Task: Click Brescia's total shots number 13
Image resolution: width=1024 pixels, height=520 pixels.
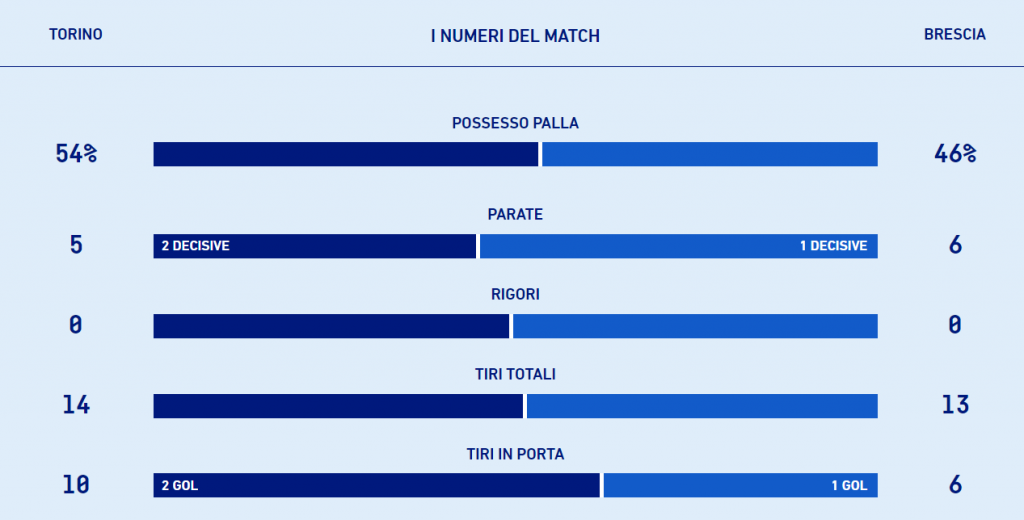Action: click(x=954, y=405)
